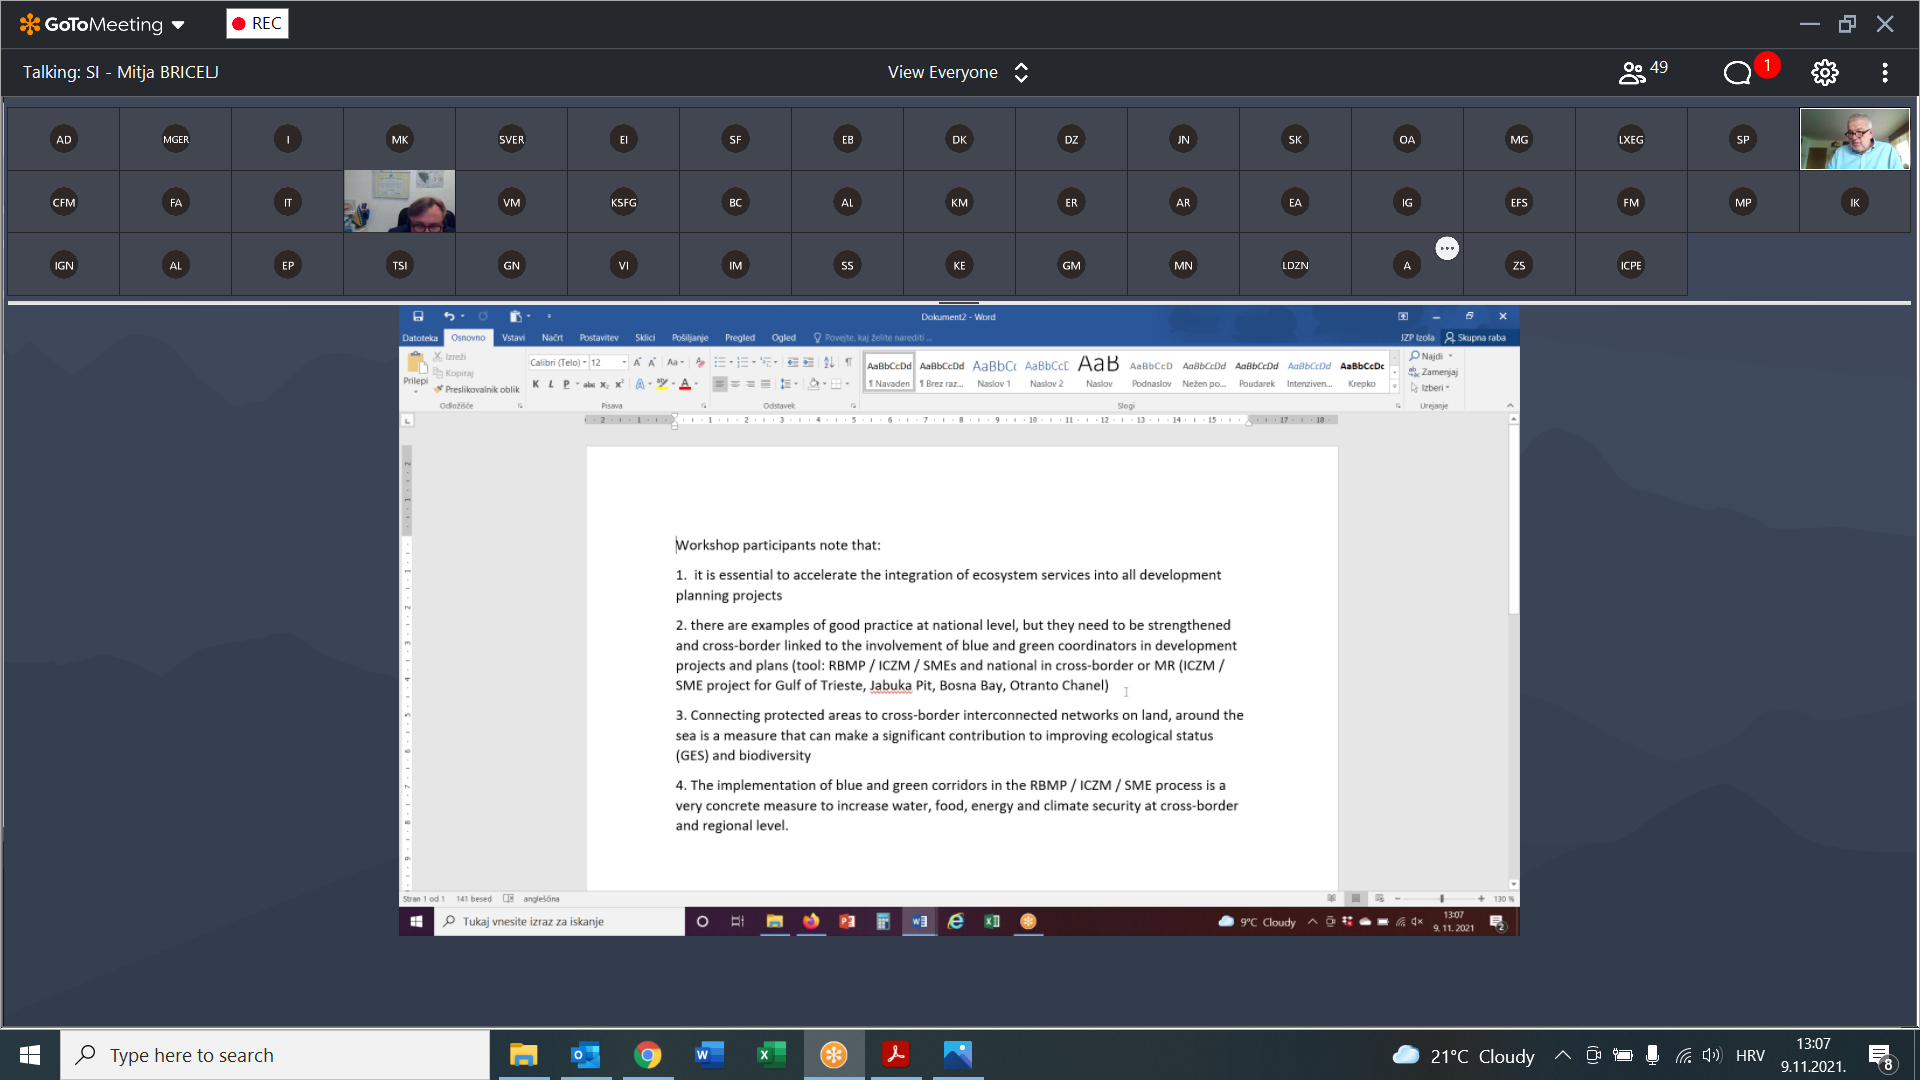
Task: Open the attendees list showing 49
Action: [x=1643, y=72]
